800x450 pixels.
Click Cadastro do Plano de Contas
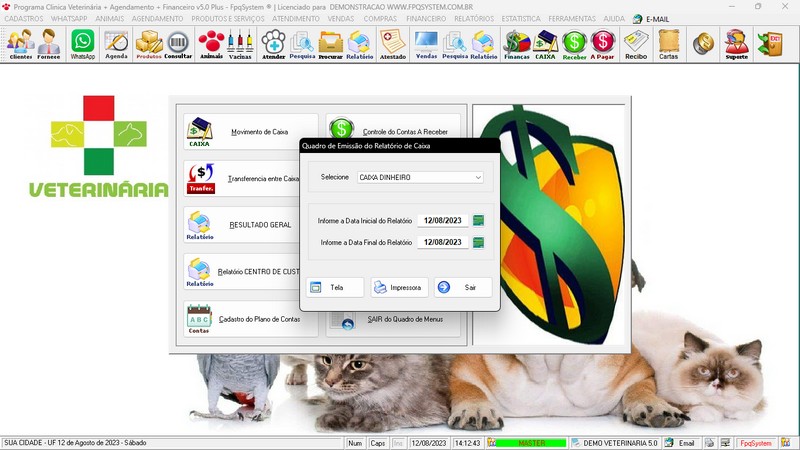pyautogui.click(x=251, y=319)
